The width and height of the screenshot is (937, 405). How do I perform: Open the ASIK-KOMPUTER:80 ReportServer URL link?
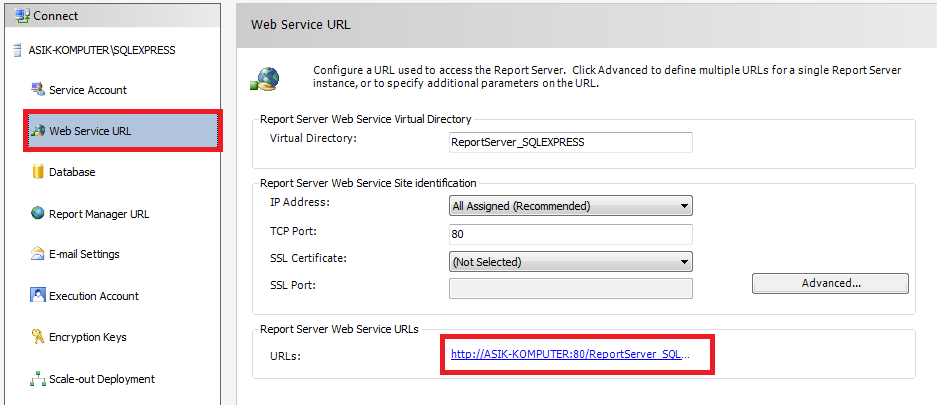click(571, 354)
